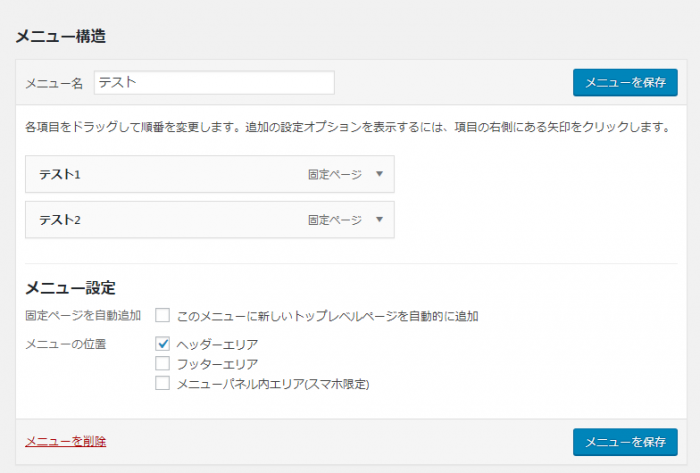Click the メニュー名 field label

click(x=54, y=84)
